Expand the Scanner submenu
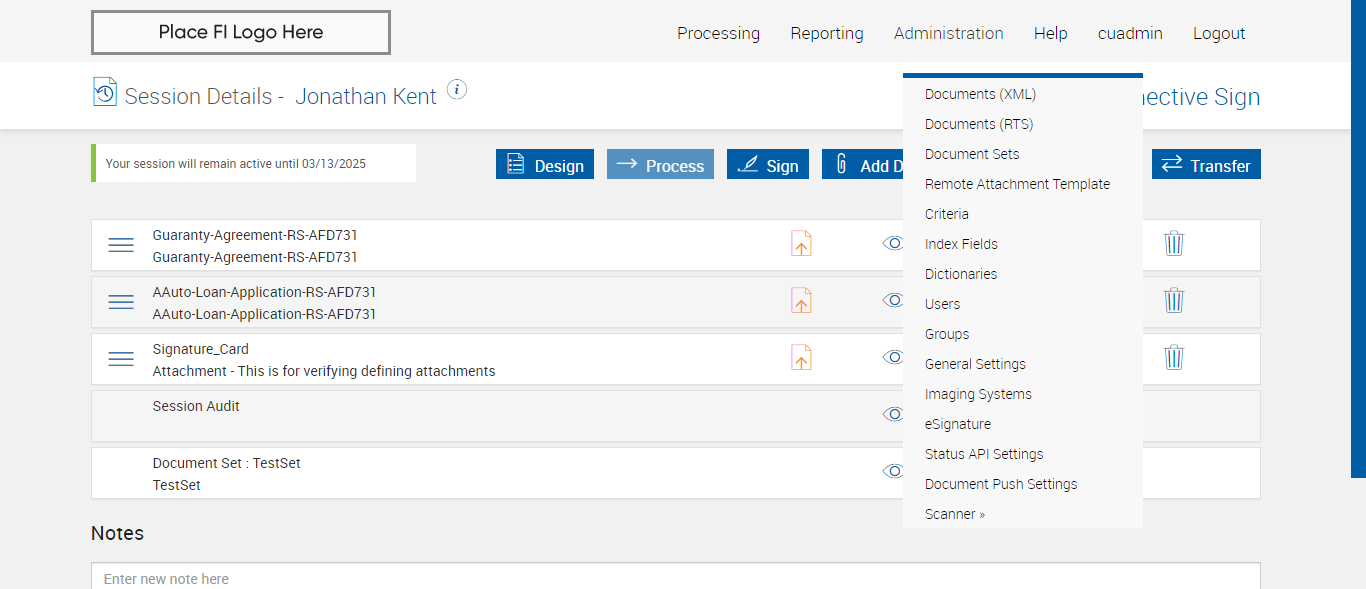The image size is (1366, 589). point(955,514)
